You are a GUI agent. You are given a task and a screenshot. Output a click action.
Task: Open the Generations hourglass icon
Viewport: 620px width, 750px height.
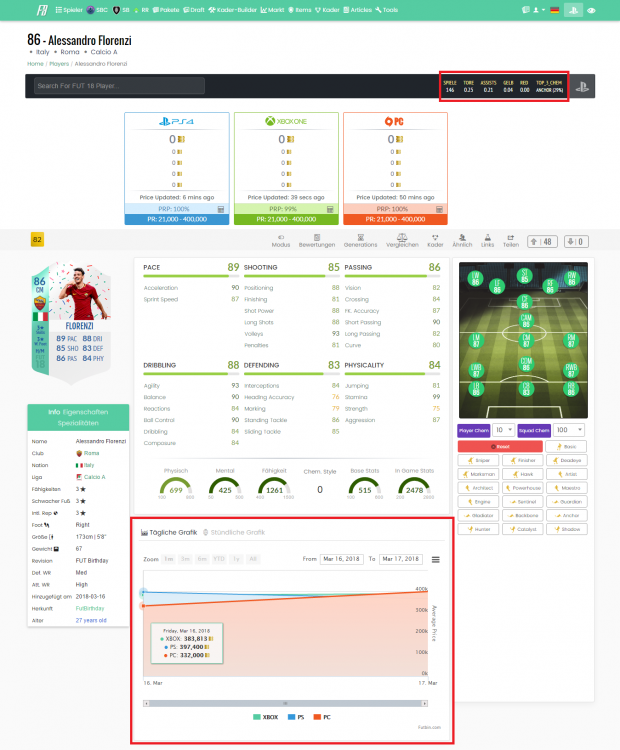click(360, 241)
